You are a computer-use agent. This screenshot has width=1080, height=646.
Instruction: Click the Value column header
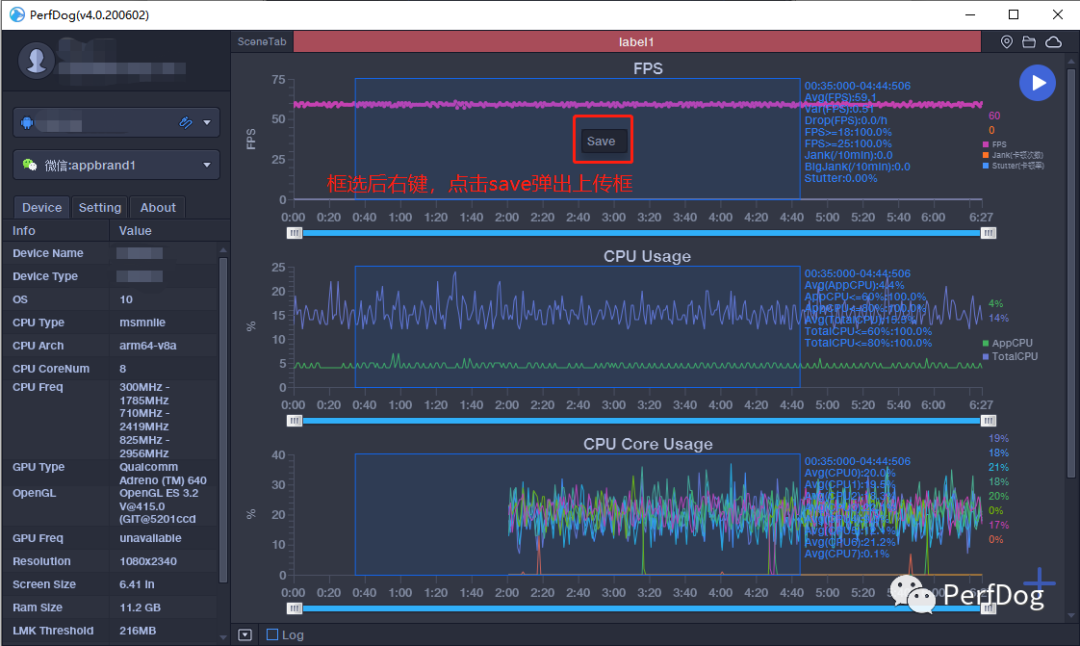pos(135,231)
